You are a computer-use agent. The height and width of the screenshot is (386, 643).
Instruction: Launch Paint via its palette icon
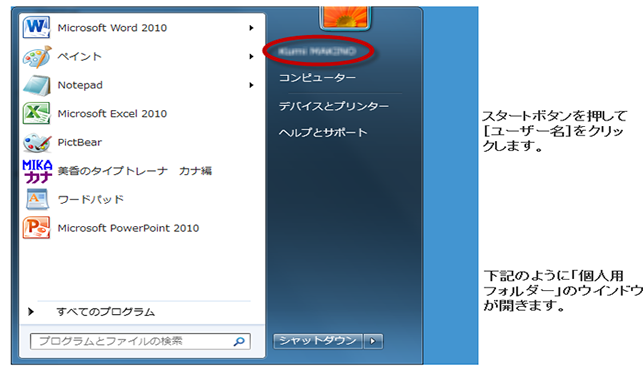click(x=37, y=57)
